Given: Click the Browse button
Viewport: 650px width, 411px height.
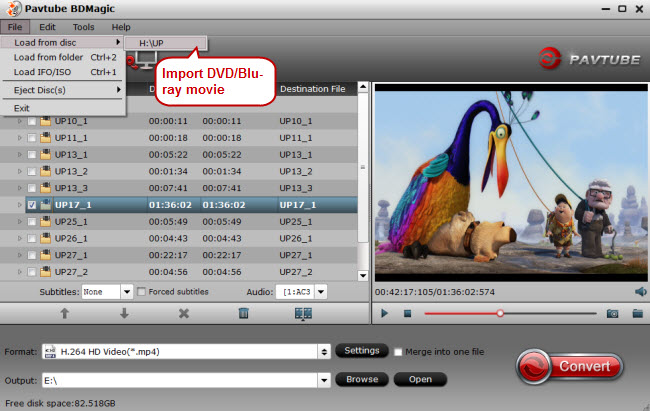Looking at the screenshot, I should 361,379.
